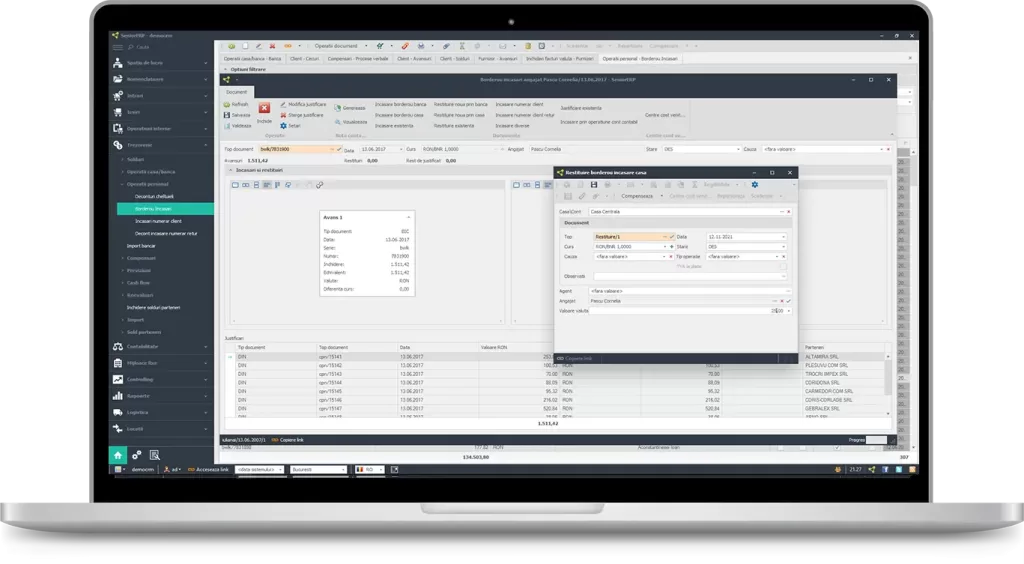Select Borderou incasari in sidebar tree
The width and height of the screenshot is (1024, 564).
click(165, 209)
